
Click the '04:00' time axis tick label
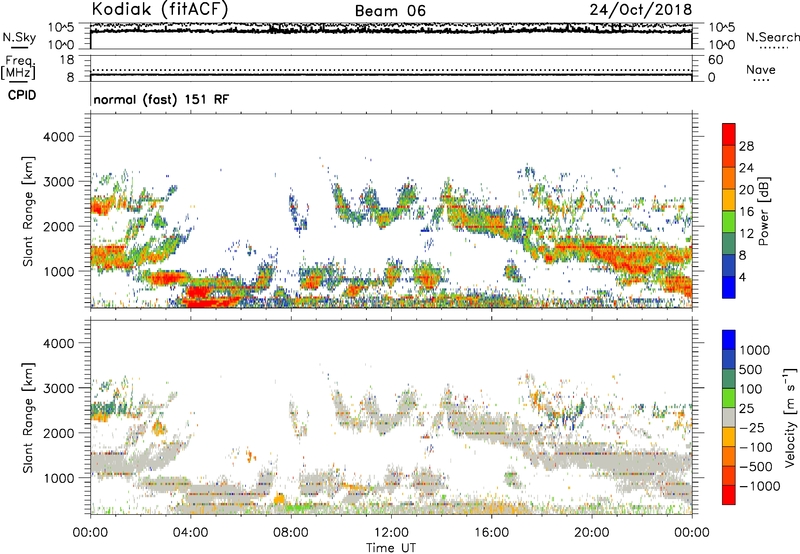[190, 533]
